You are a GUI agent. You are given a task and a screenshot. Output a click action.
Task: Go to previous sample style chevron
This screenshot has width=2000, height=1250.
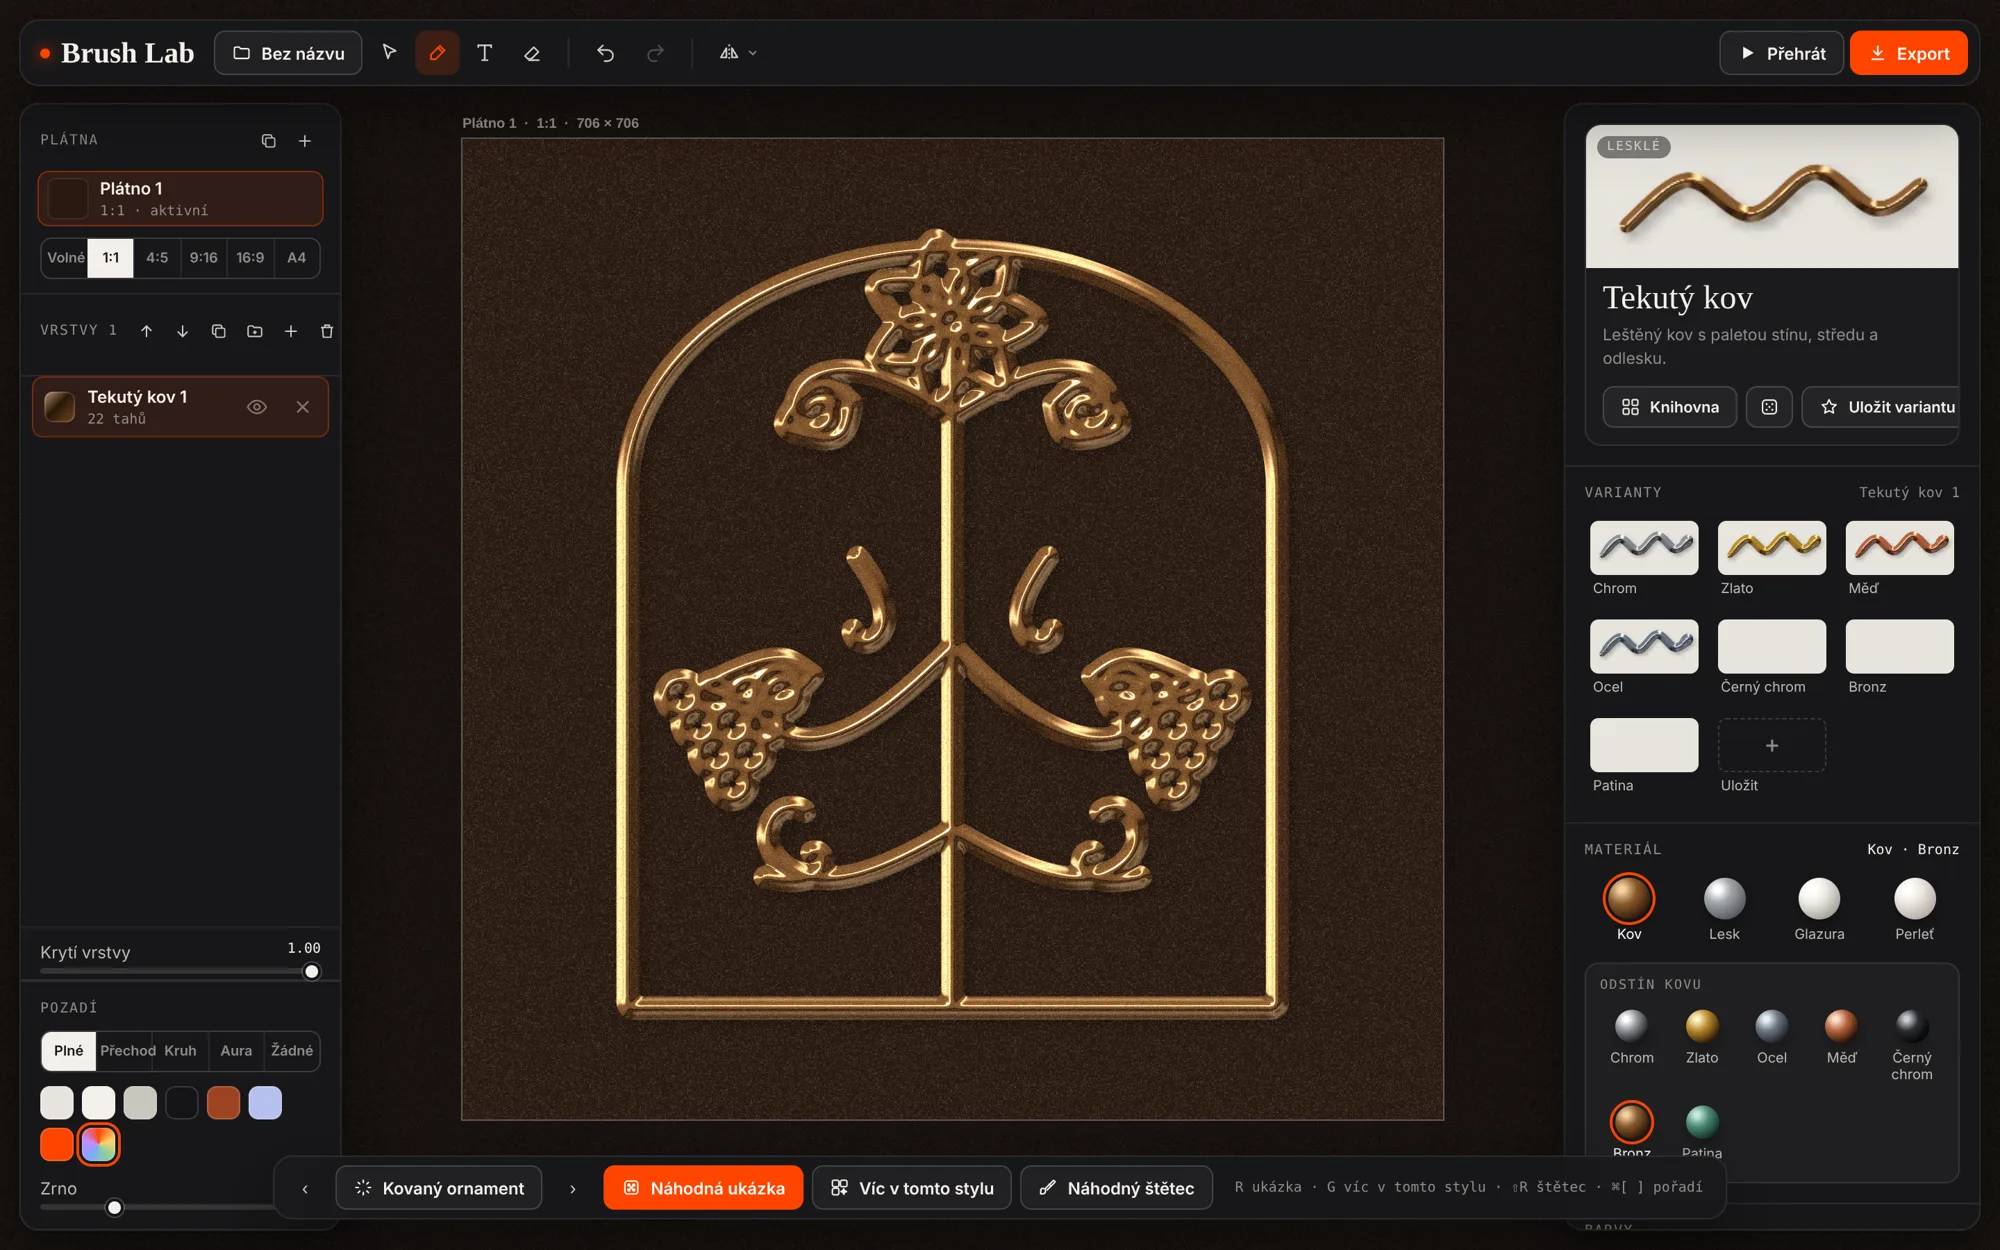click(305, 1188)
